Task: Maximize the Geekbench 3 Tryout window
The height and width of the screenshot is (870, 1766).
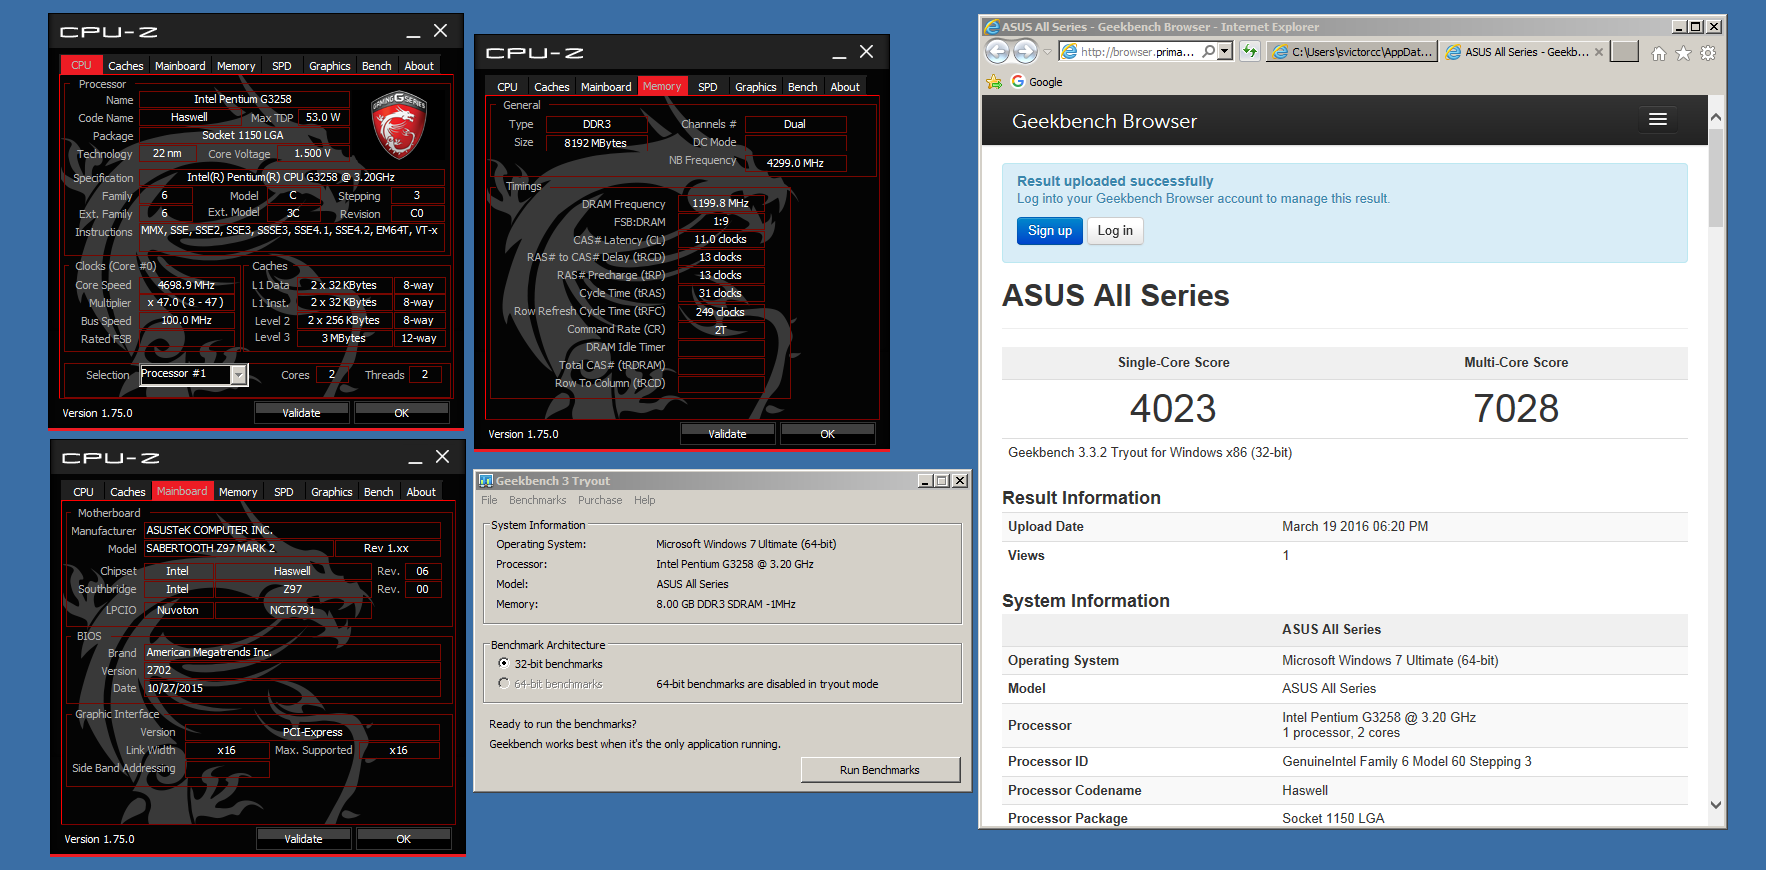Action: pos(942,481)
